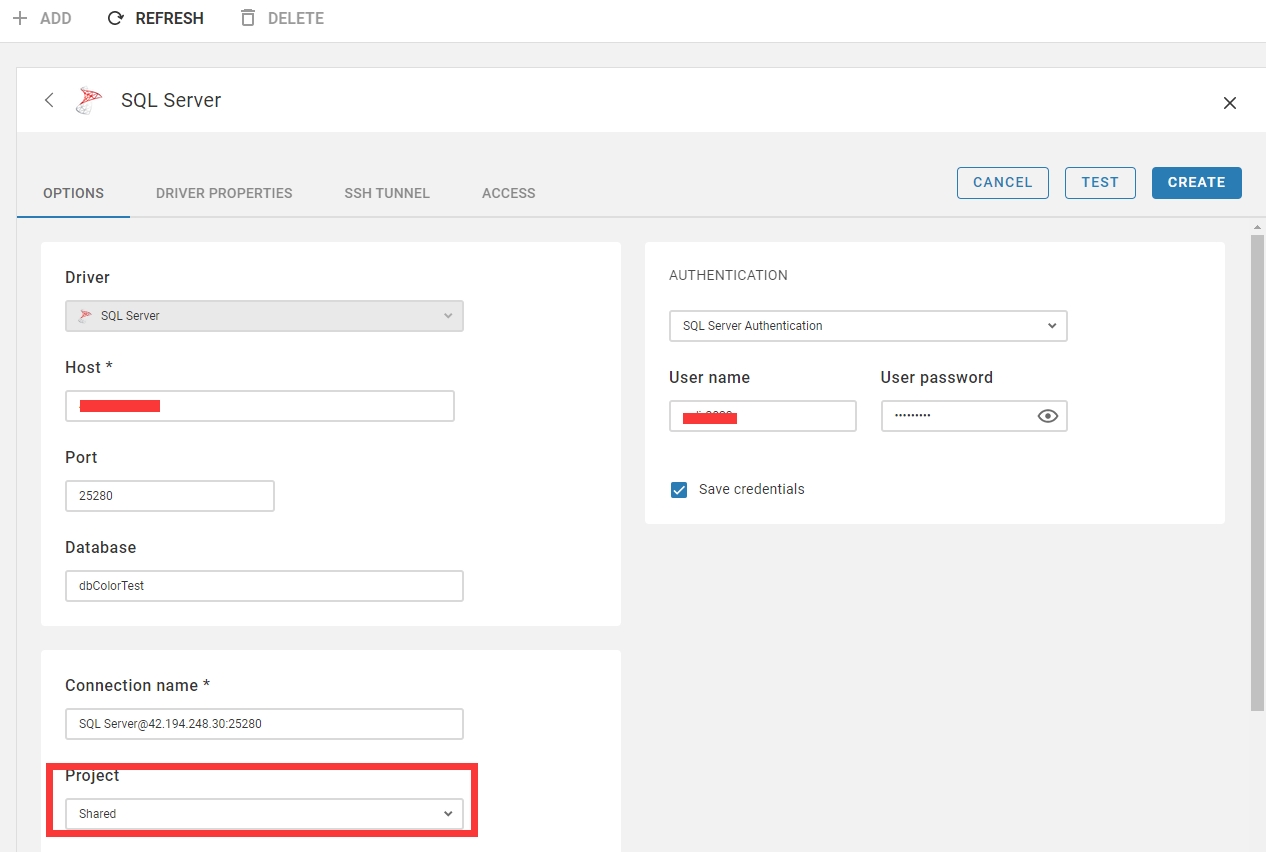Show password using the eye icon
The image size is (1266, 852).
click(1047, 416)
